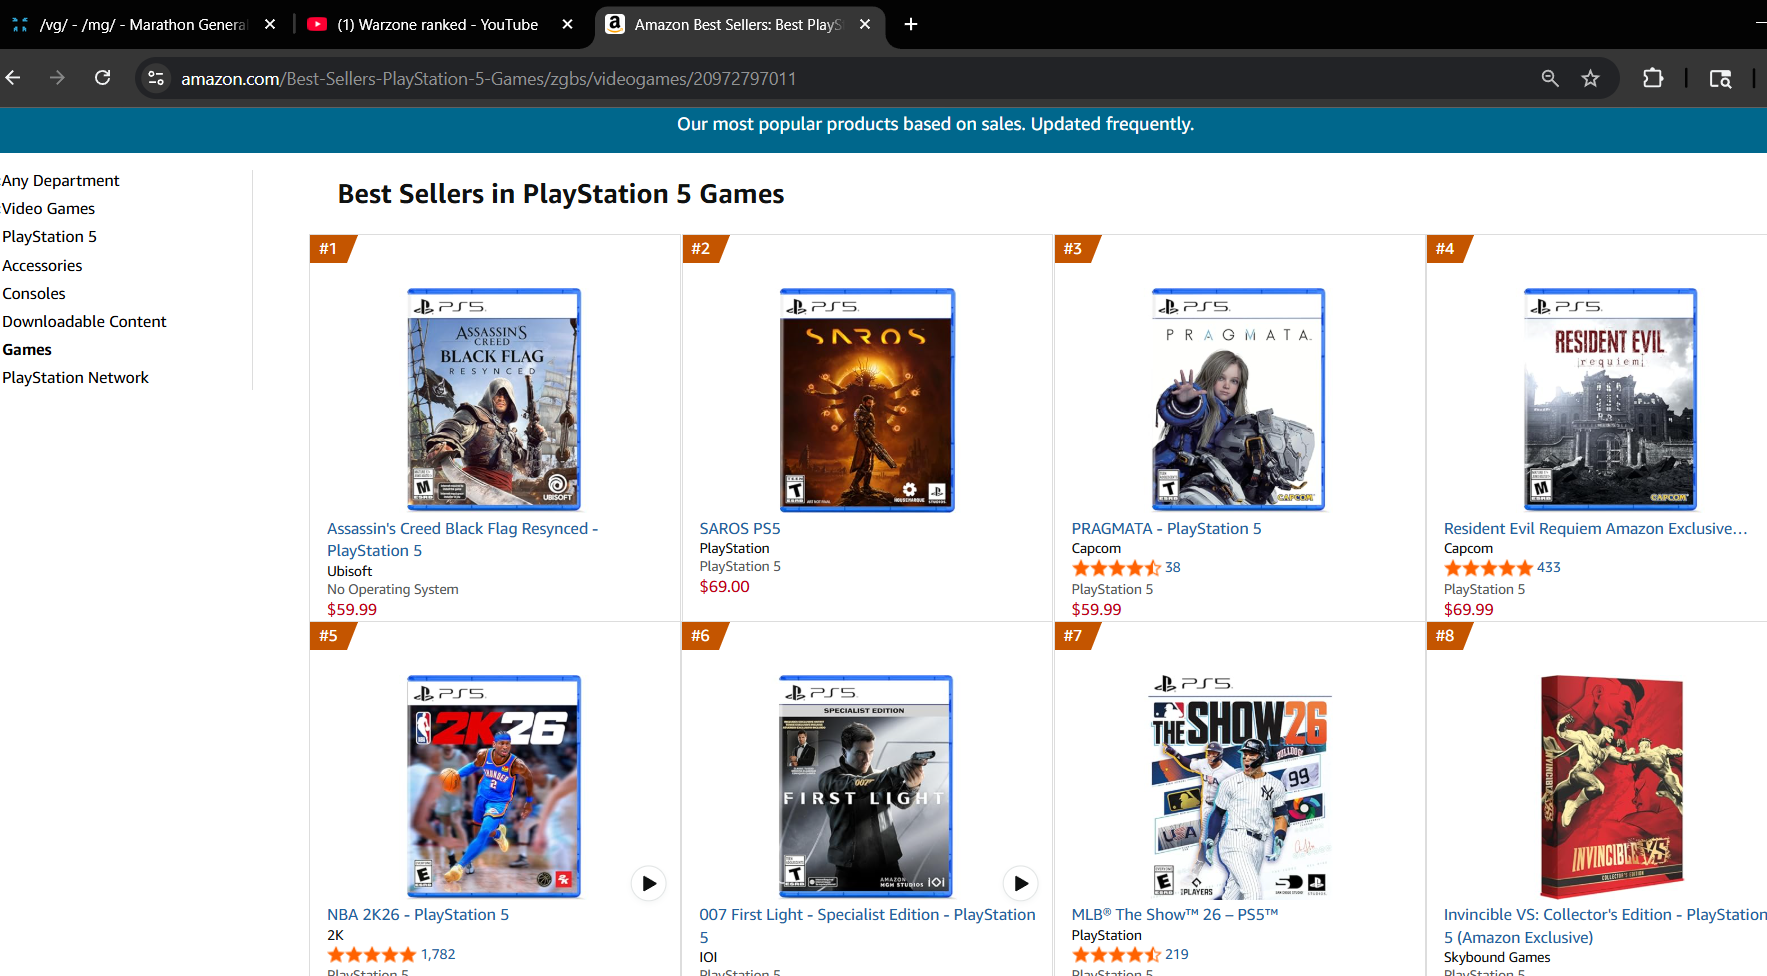Open the MLB The Show 26 cover image
The image size is (1767, 976).
(x=1240, y=786)
